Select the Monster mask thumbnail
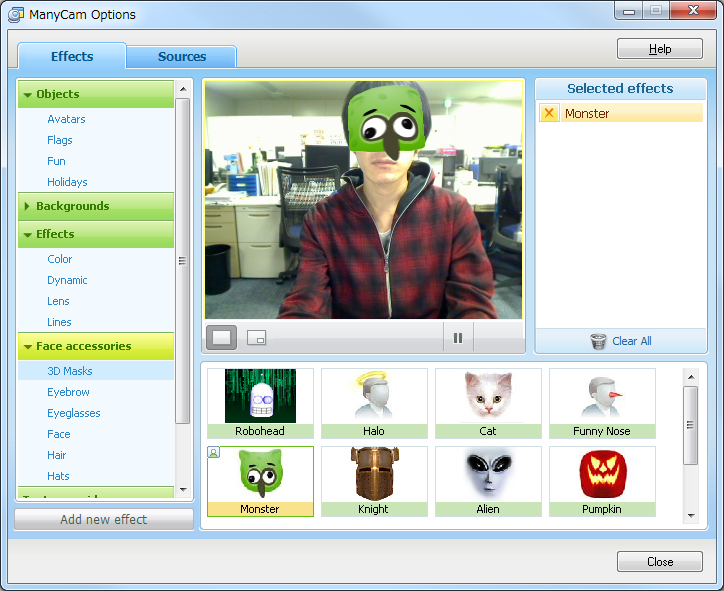724x591 pixels. [x=260, y=481]
